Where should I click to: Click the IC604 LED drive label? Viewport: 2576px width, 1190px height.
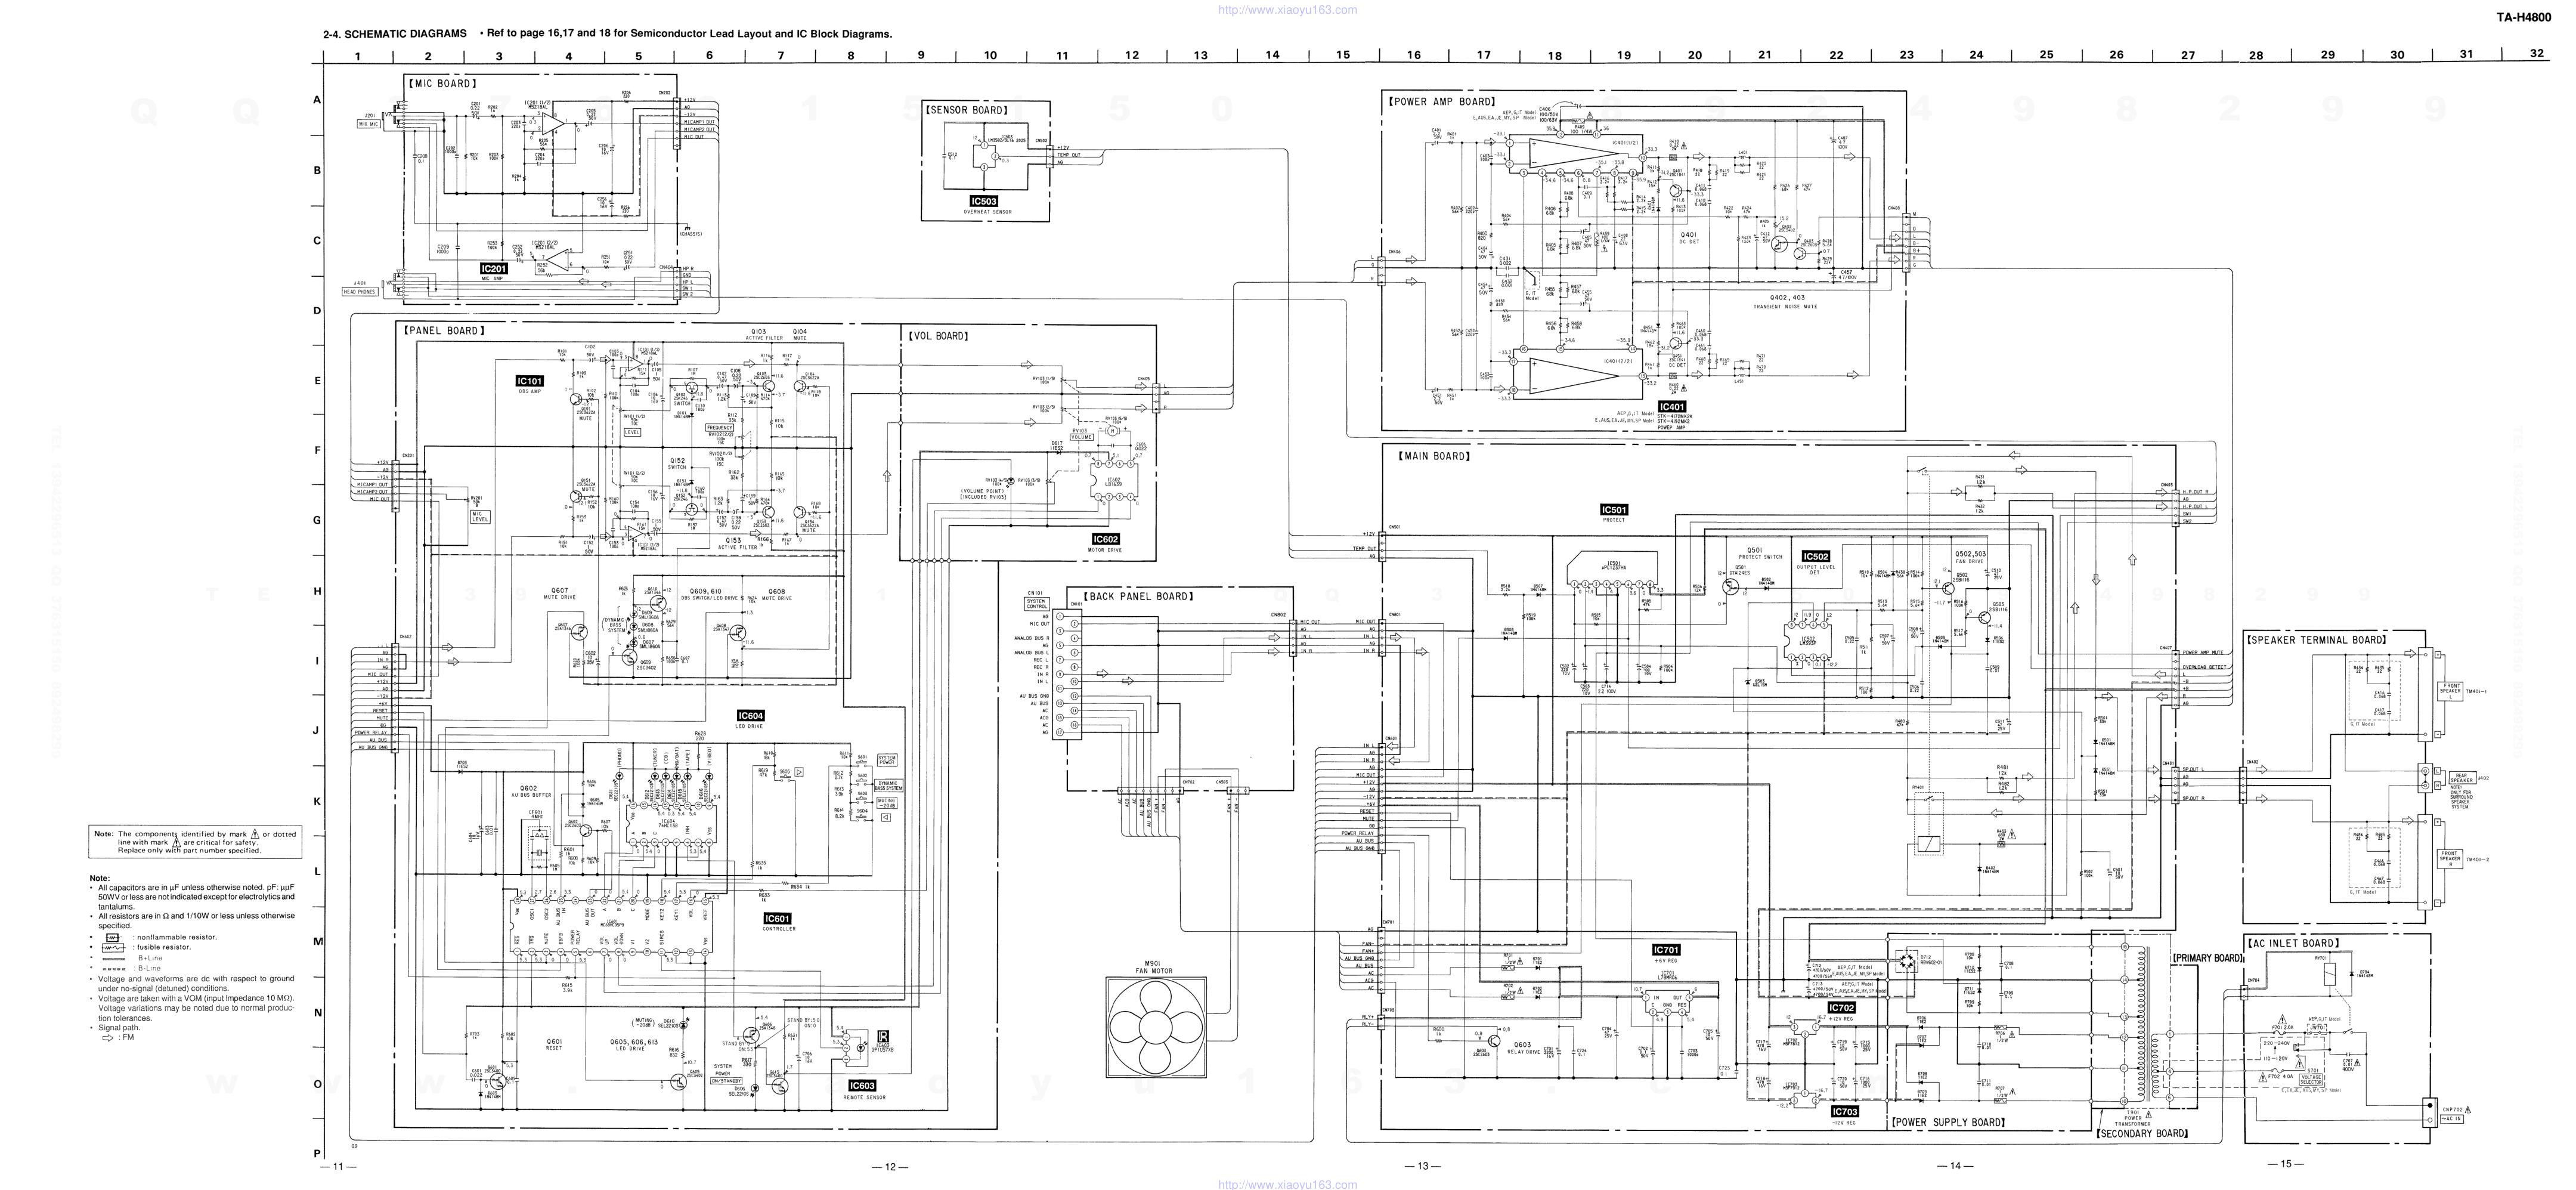751,715
